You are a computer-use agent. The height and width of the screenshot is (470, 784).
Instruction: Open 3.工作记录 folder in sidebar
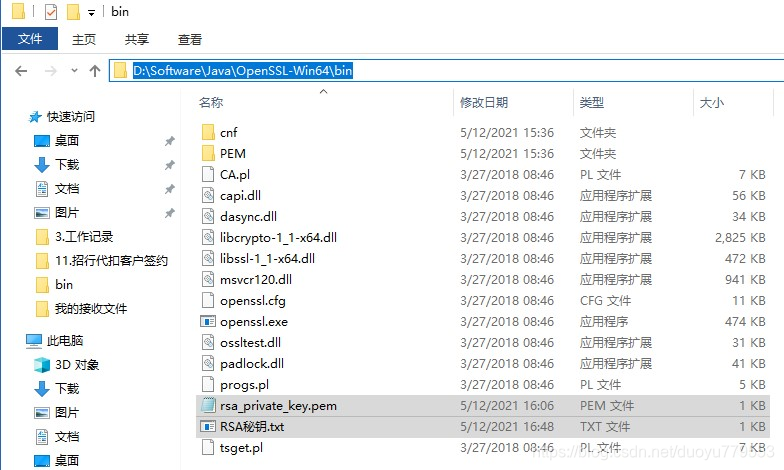coord(74,236)
